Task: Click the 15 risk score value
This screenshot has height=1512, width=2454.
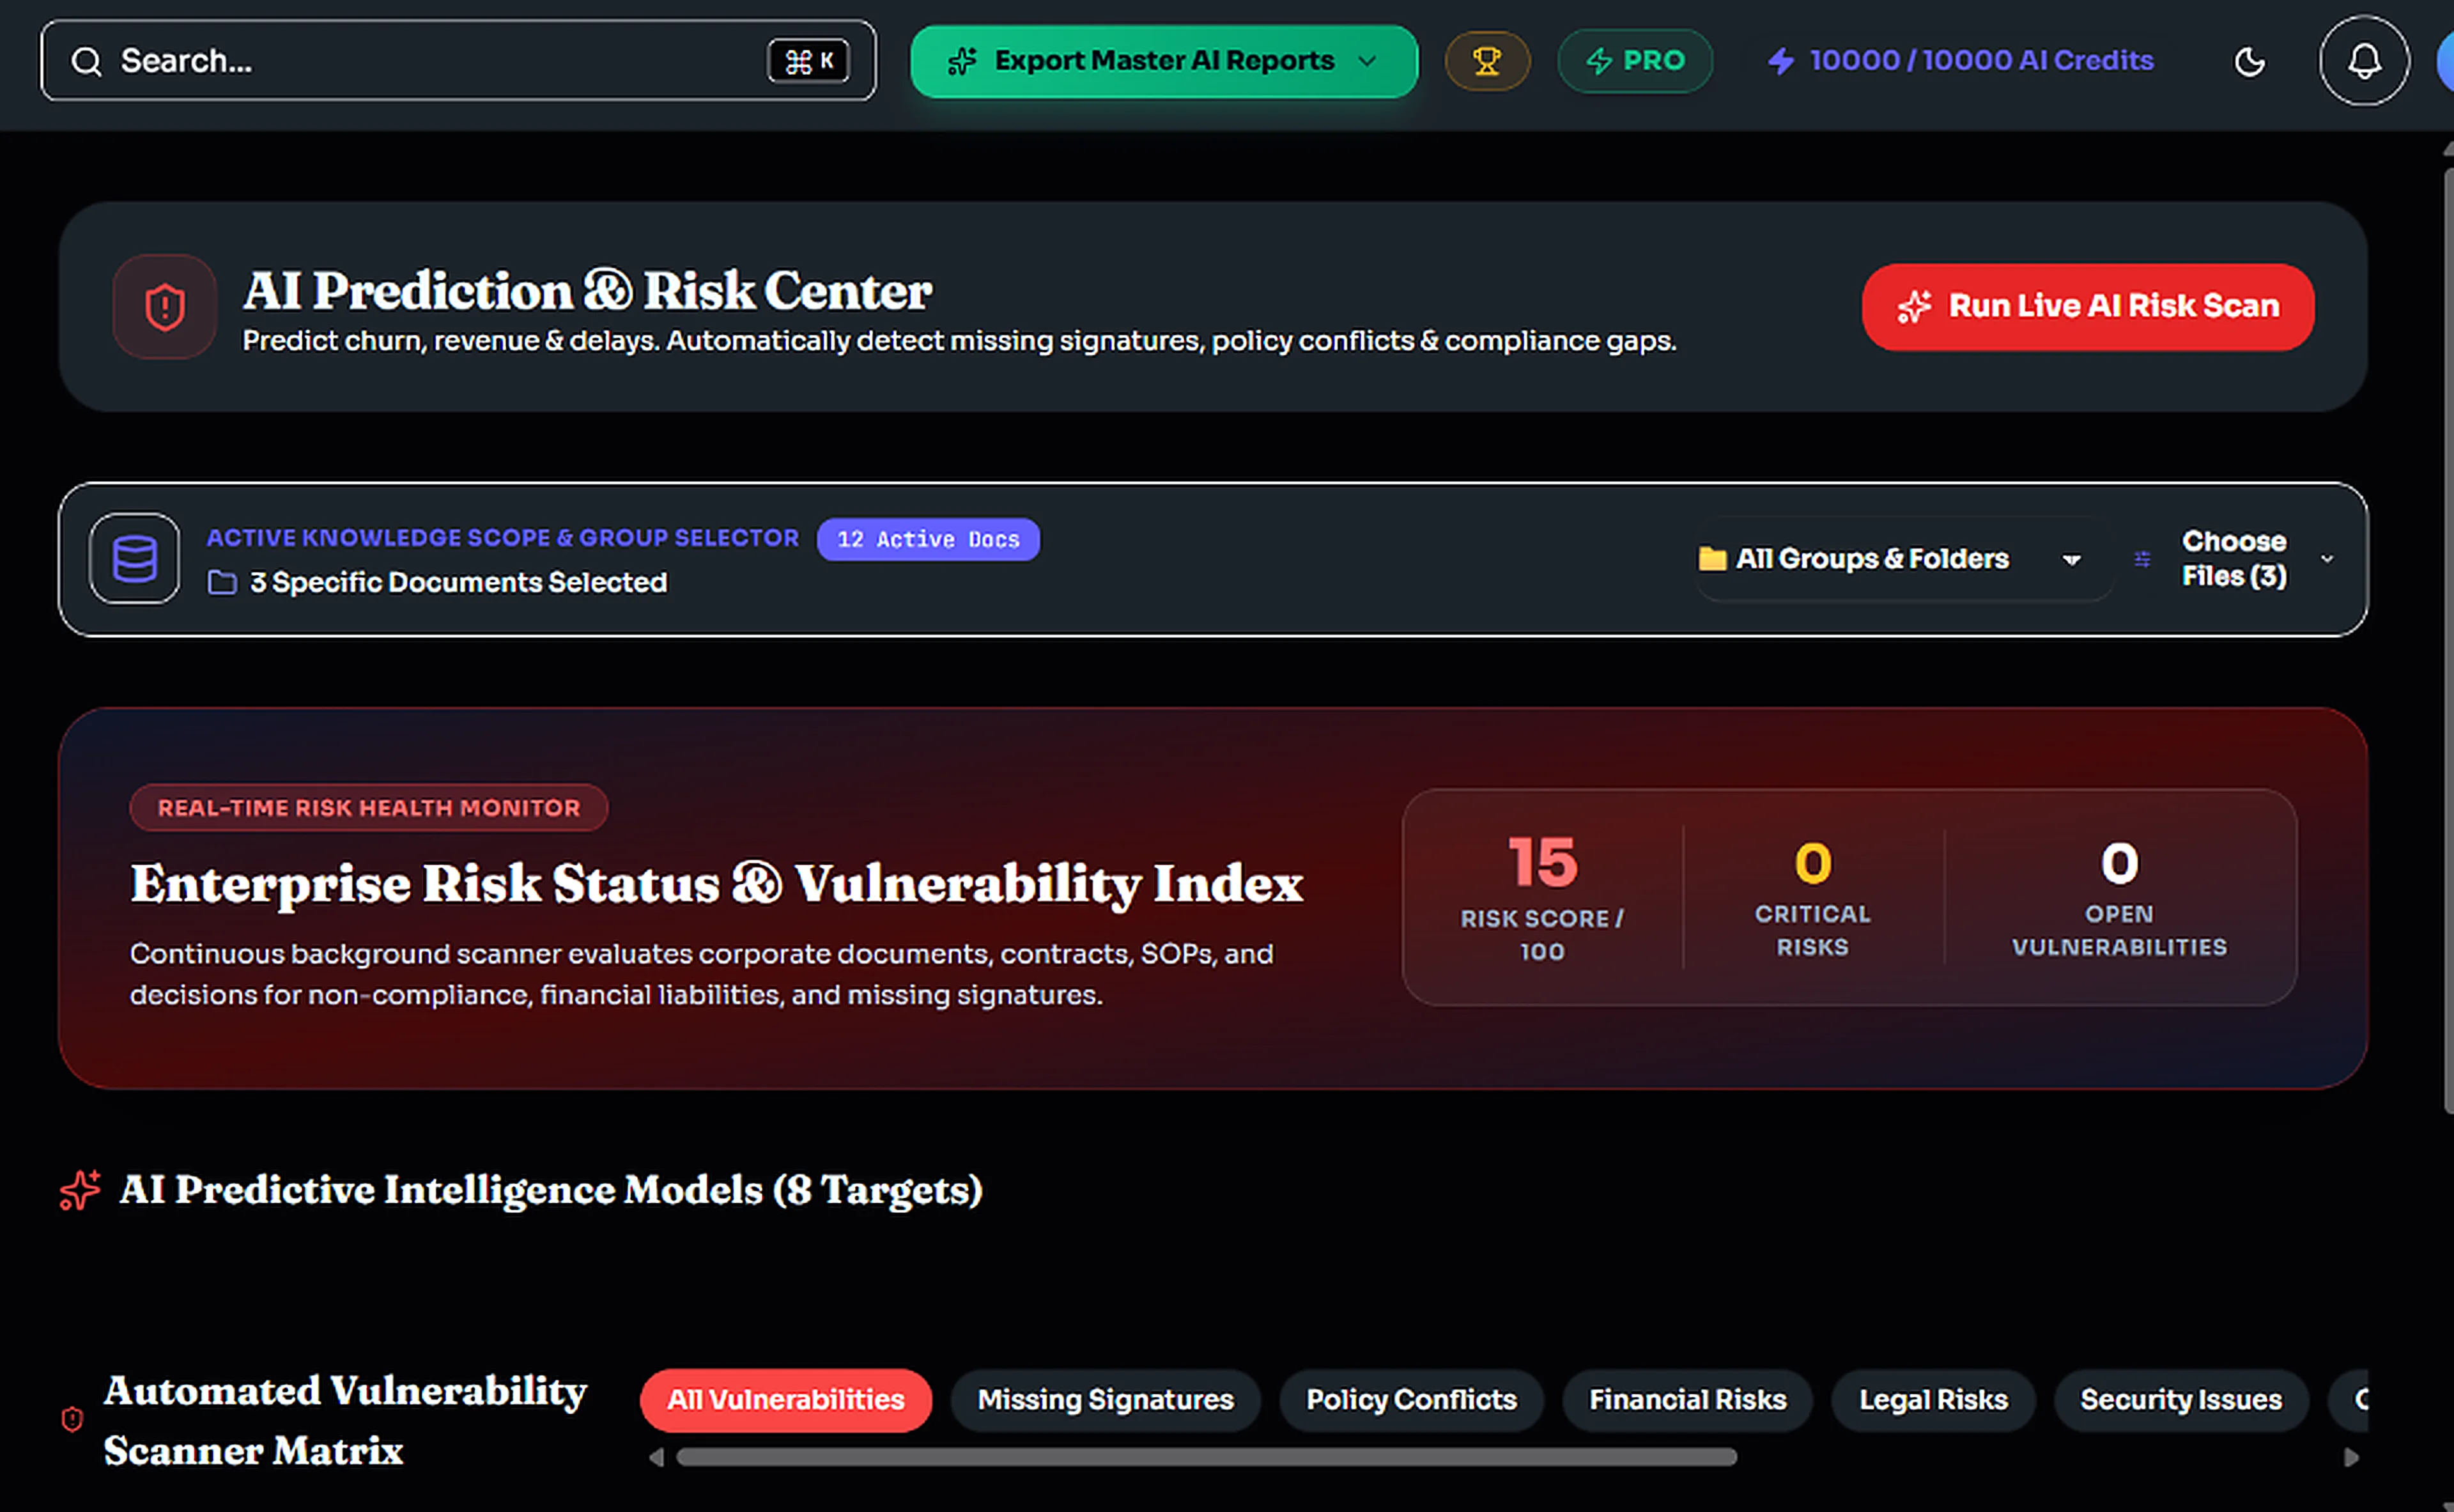Action: 1542,862
